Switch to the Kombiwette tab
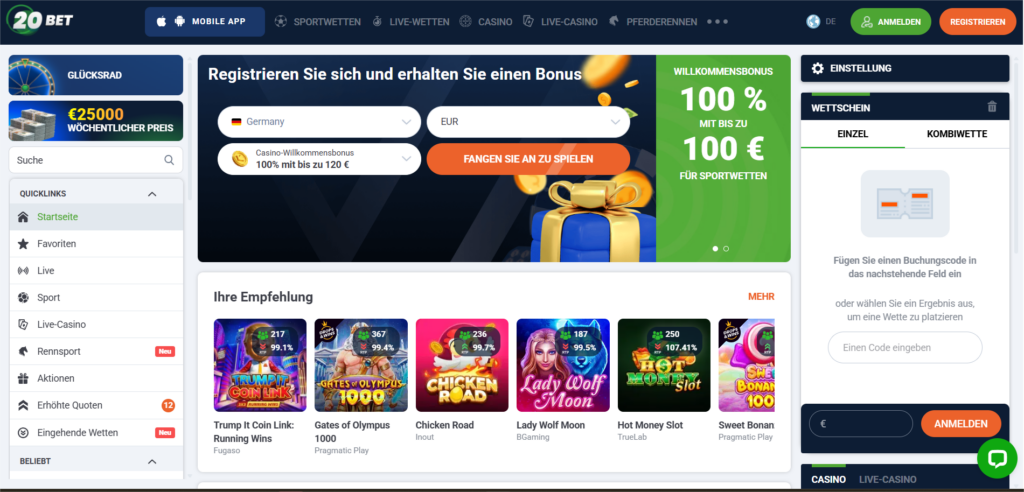The height and width of the screenshot is (492, 1024). (x=957, y=134)
